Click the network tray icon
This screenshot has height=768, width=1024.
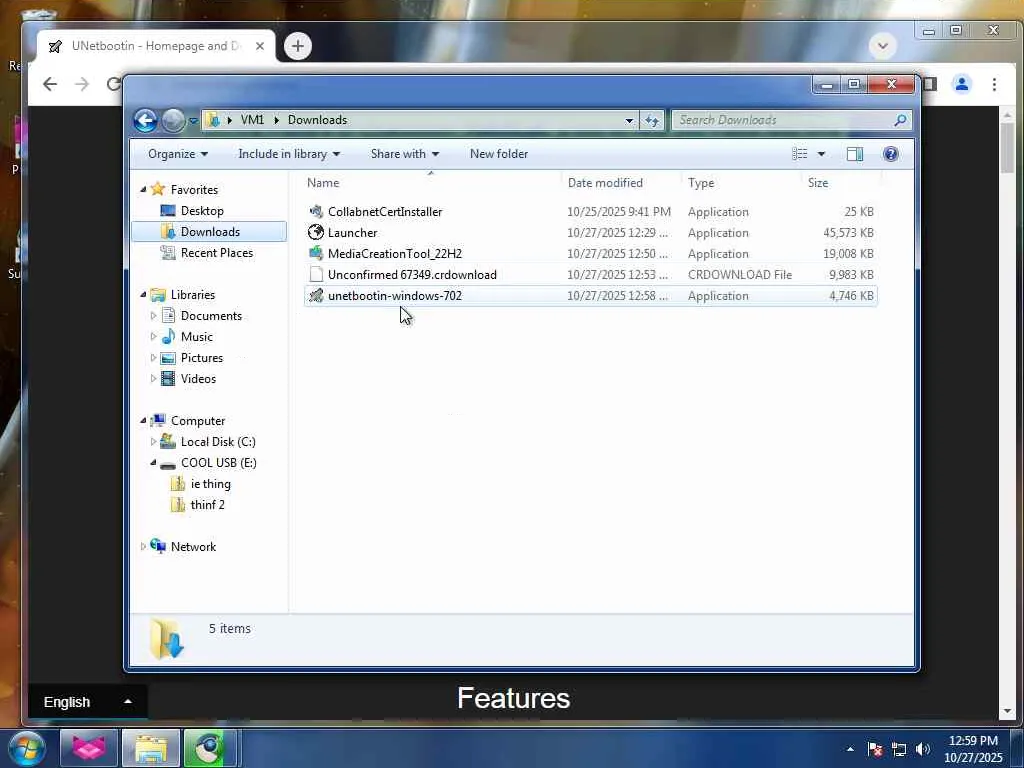899,749
